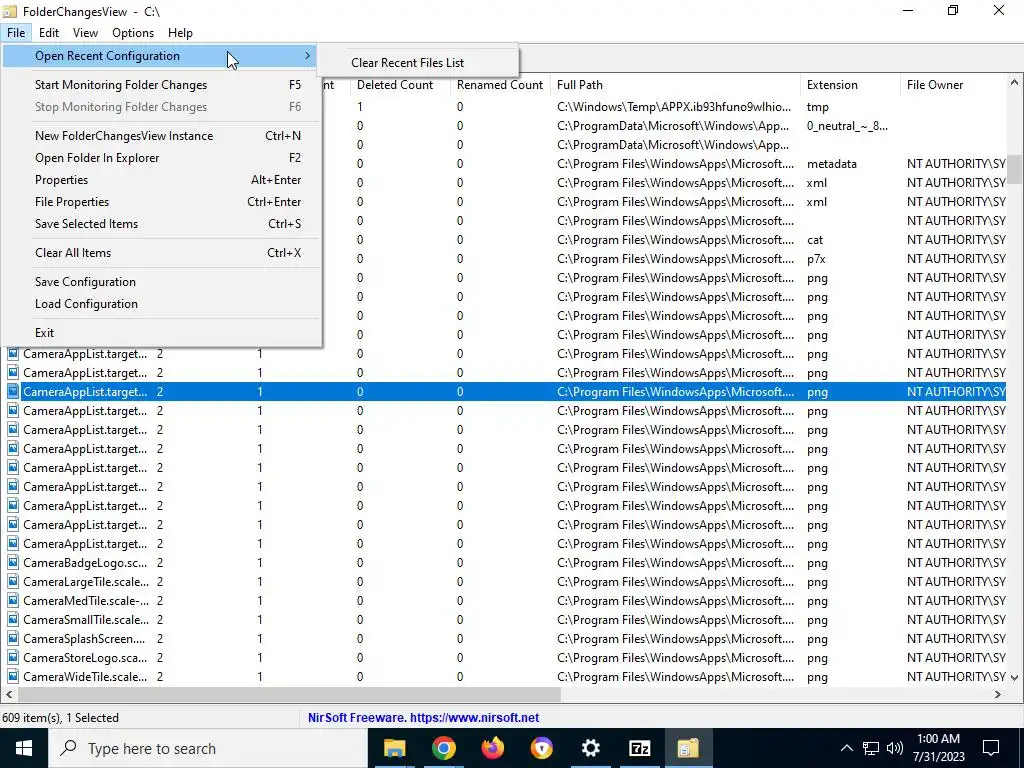Click the CameraSmallTile.scale... file icon
Image resolution: width=1024 pixels, height=768 pixels.
(12, 620)
